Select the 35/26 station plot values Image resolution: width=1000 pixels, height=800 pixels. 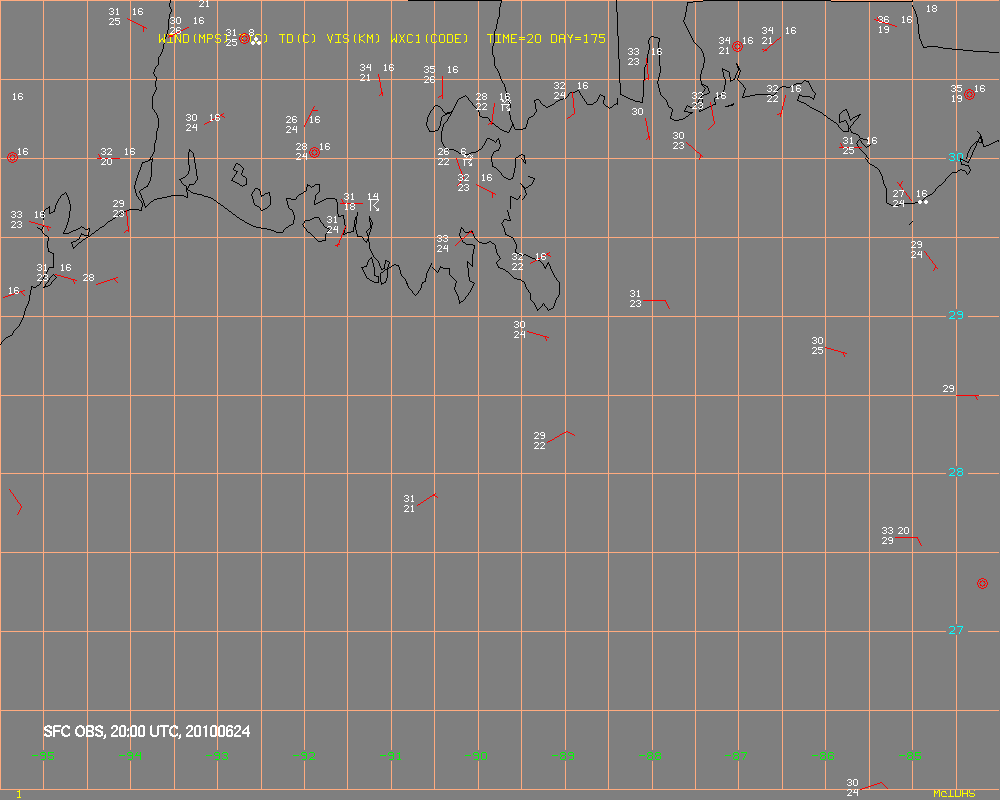(x=429, y=75)
